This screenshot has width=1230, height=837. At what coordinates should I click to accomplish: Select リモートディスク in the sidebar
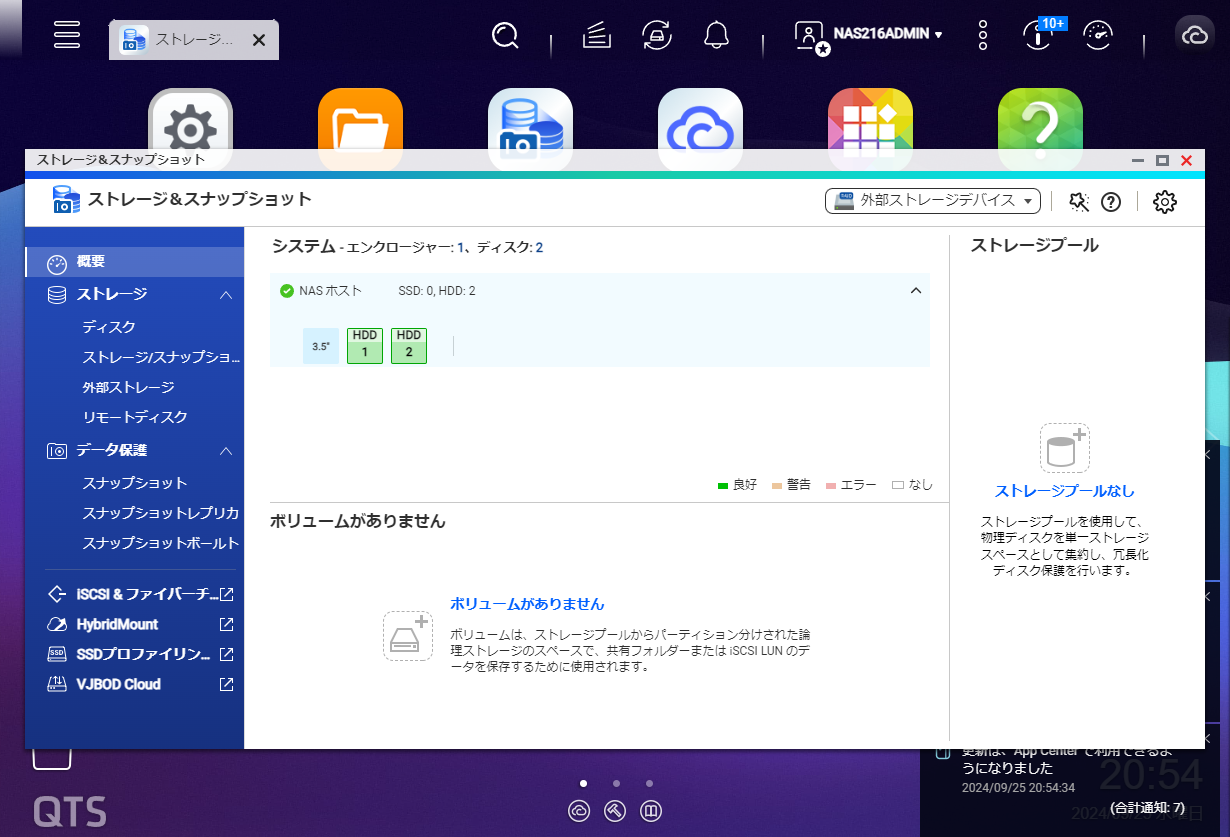[135, 417]
